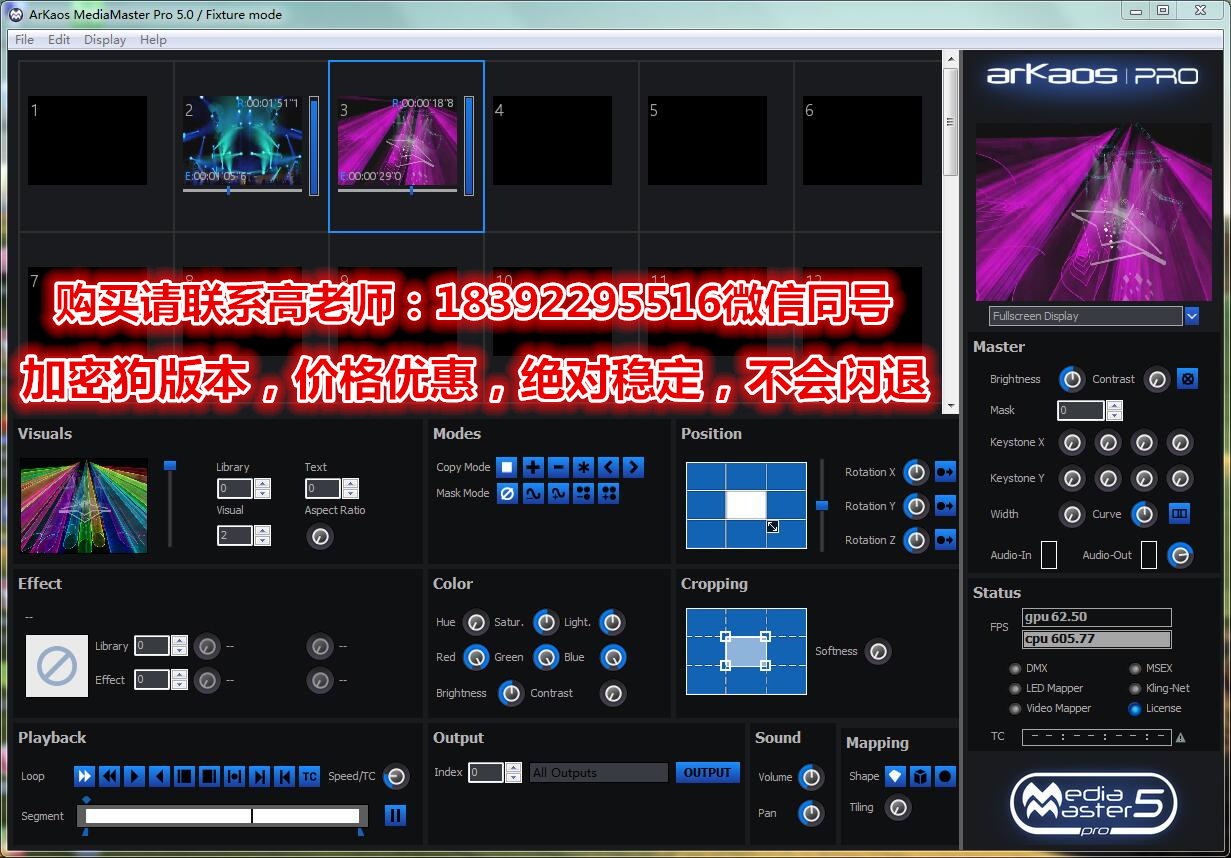The width and height of the screenshot is (1231, 858).
Task: Select the Addition copy mode plus icon
Action: click(533, 467)
